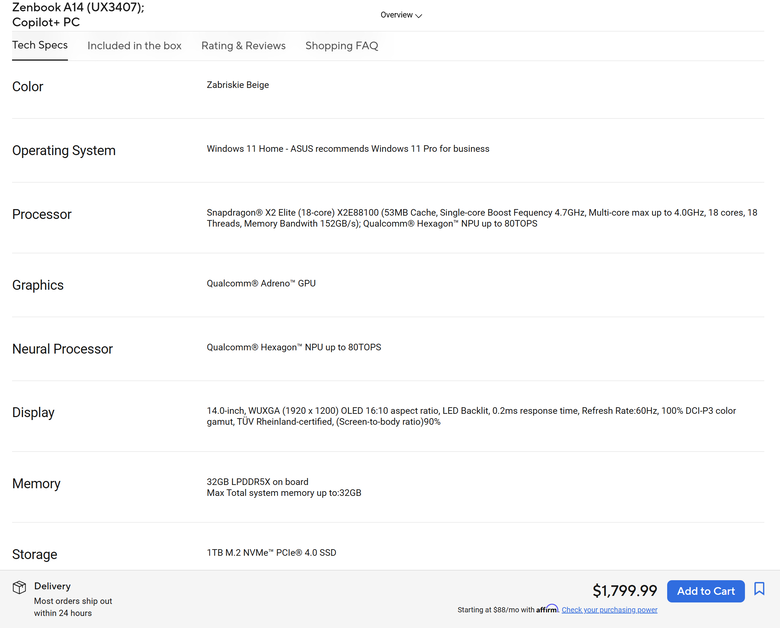780x628 pixels.
Task: Click the Affirm logo
Action: 547,609
